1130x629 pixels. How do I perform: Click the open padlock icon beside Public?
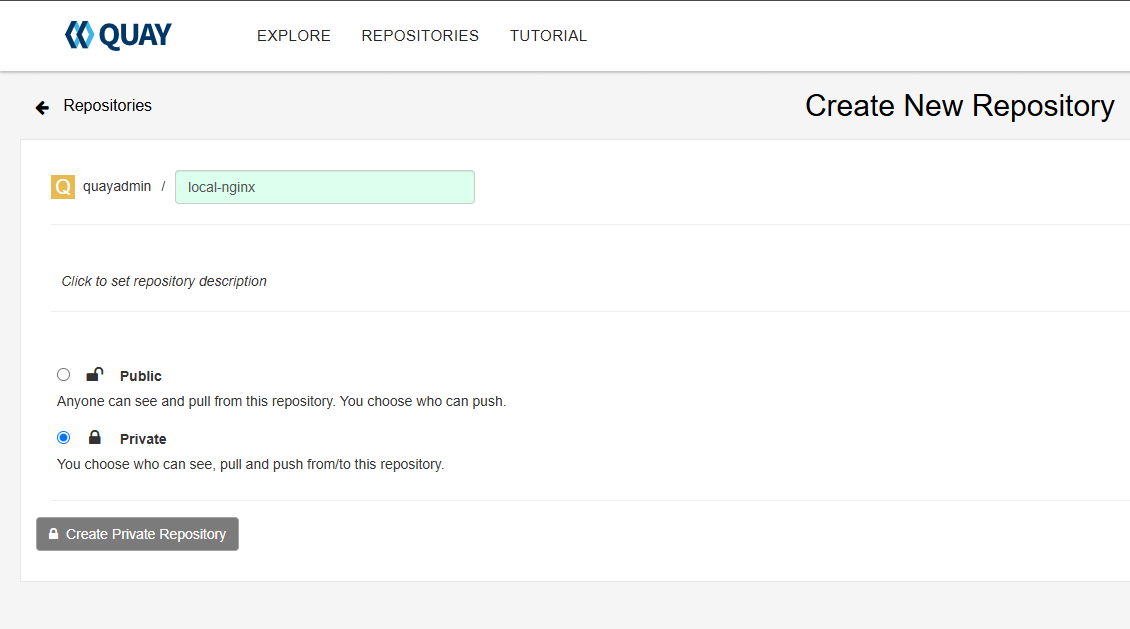point(94,374)
